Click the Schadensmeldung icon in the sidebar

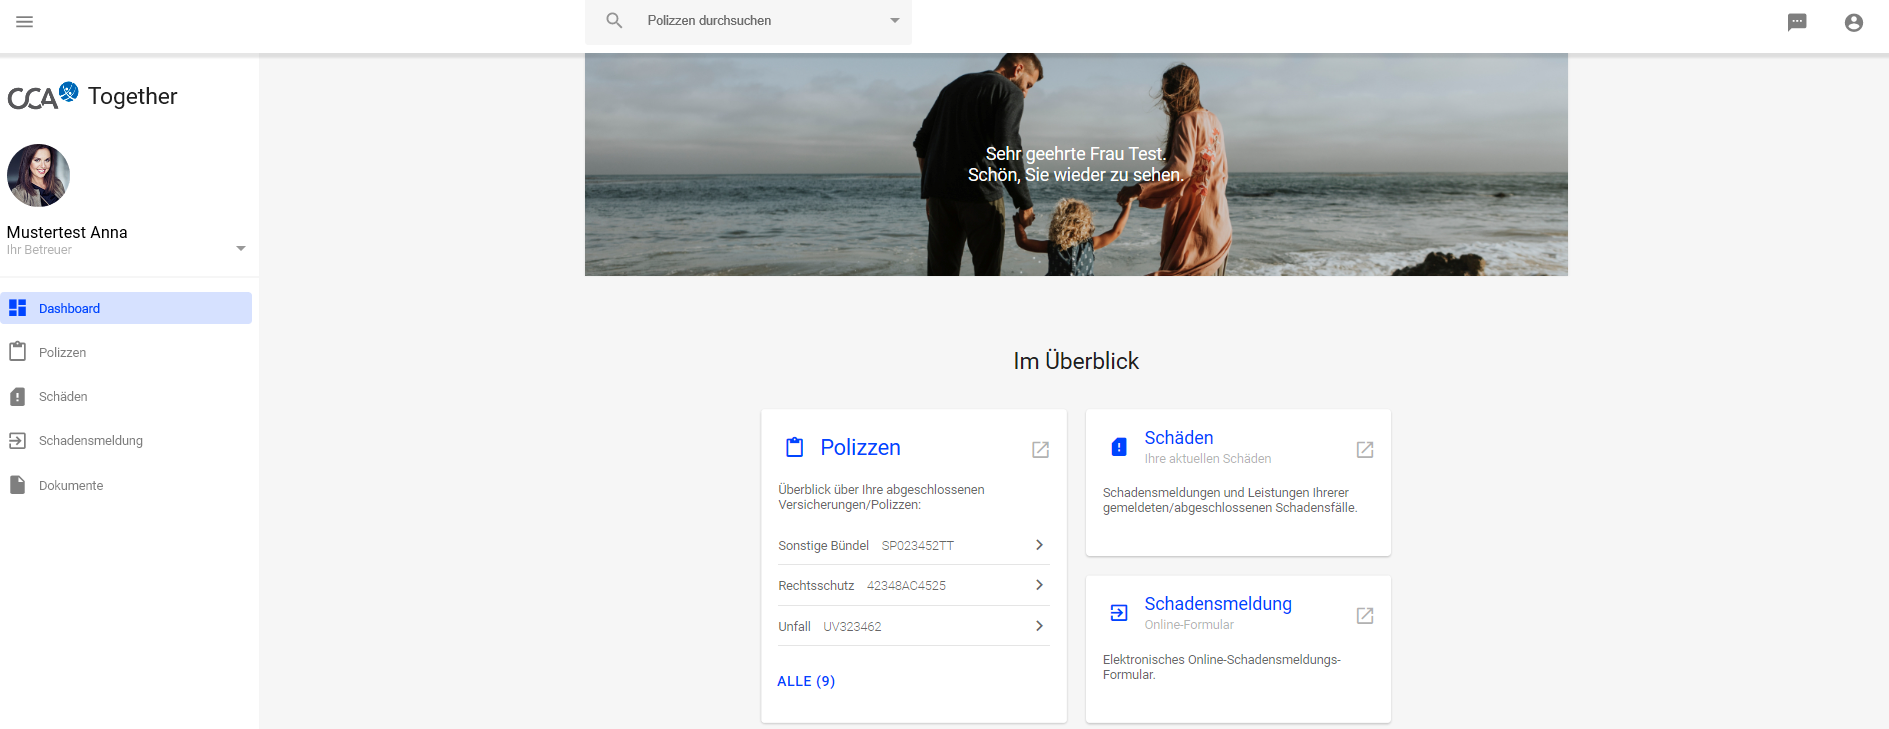[17, 440]
